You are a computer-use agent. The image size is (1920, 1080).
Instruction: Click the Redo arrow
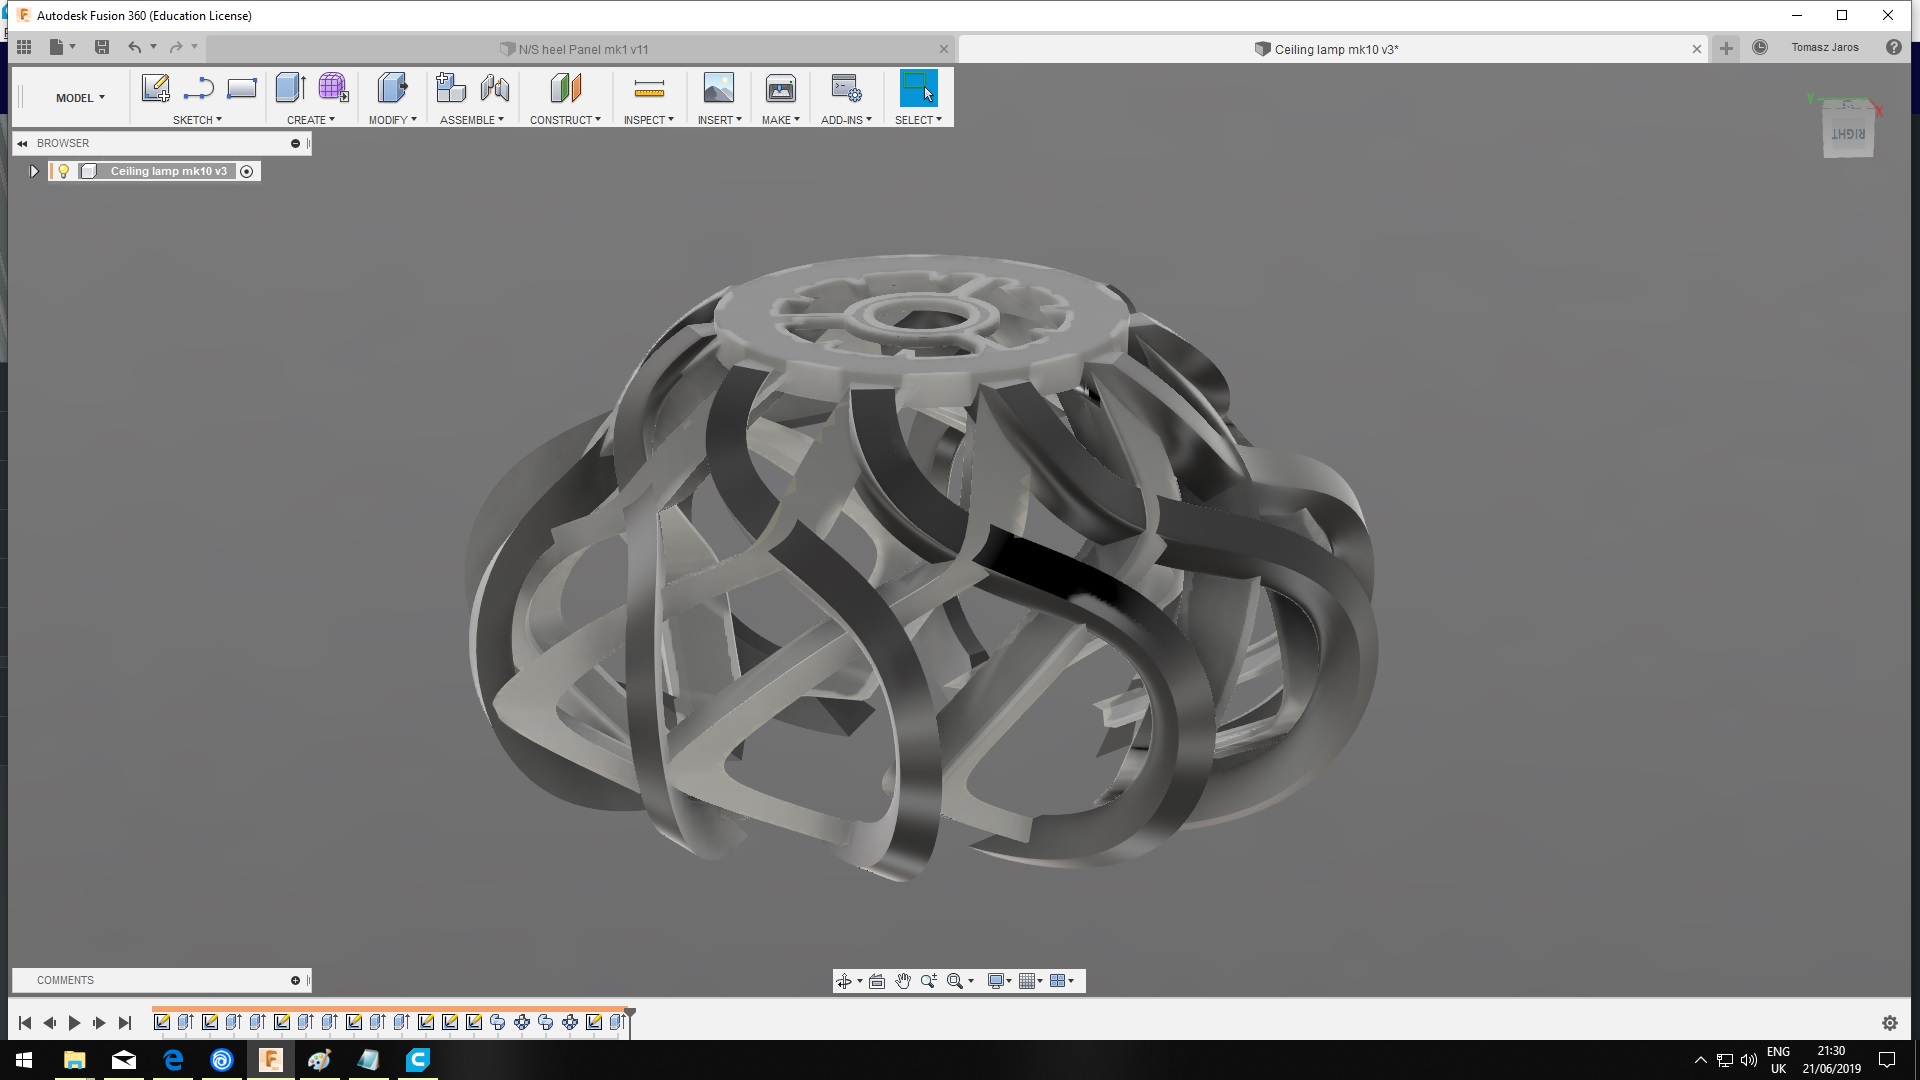click(176, 47)
